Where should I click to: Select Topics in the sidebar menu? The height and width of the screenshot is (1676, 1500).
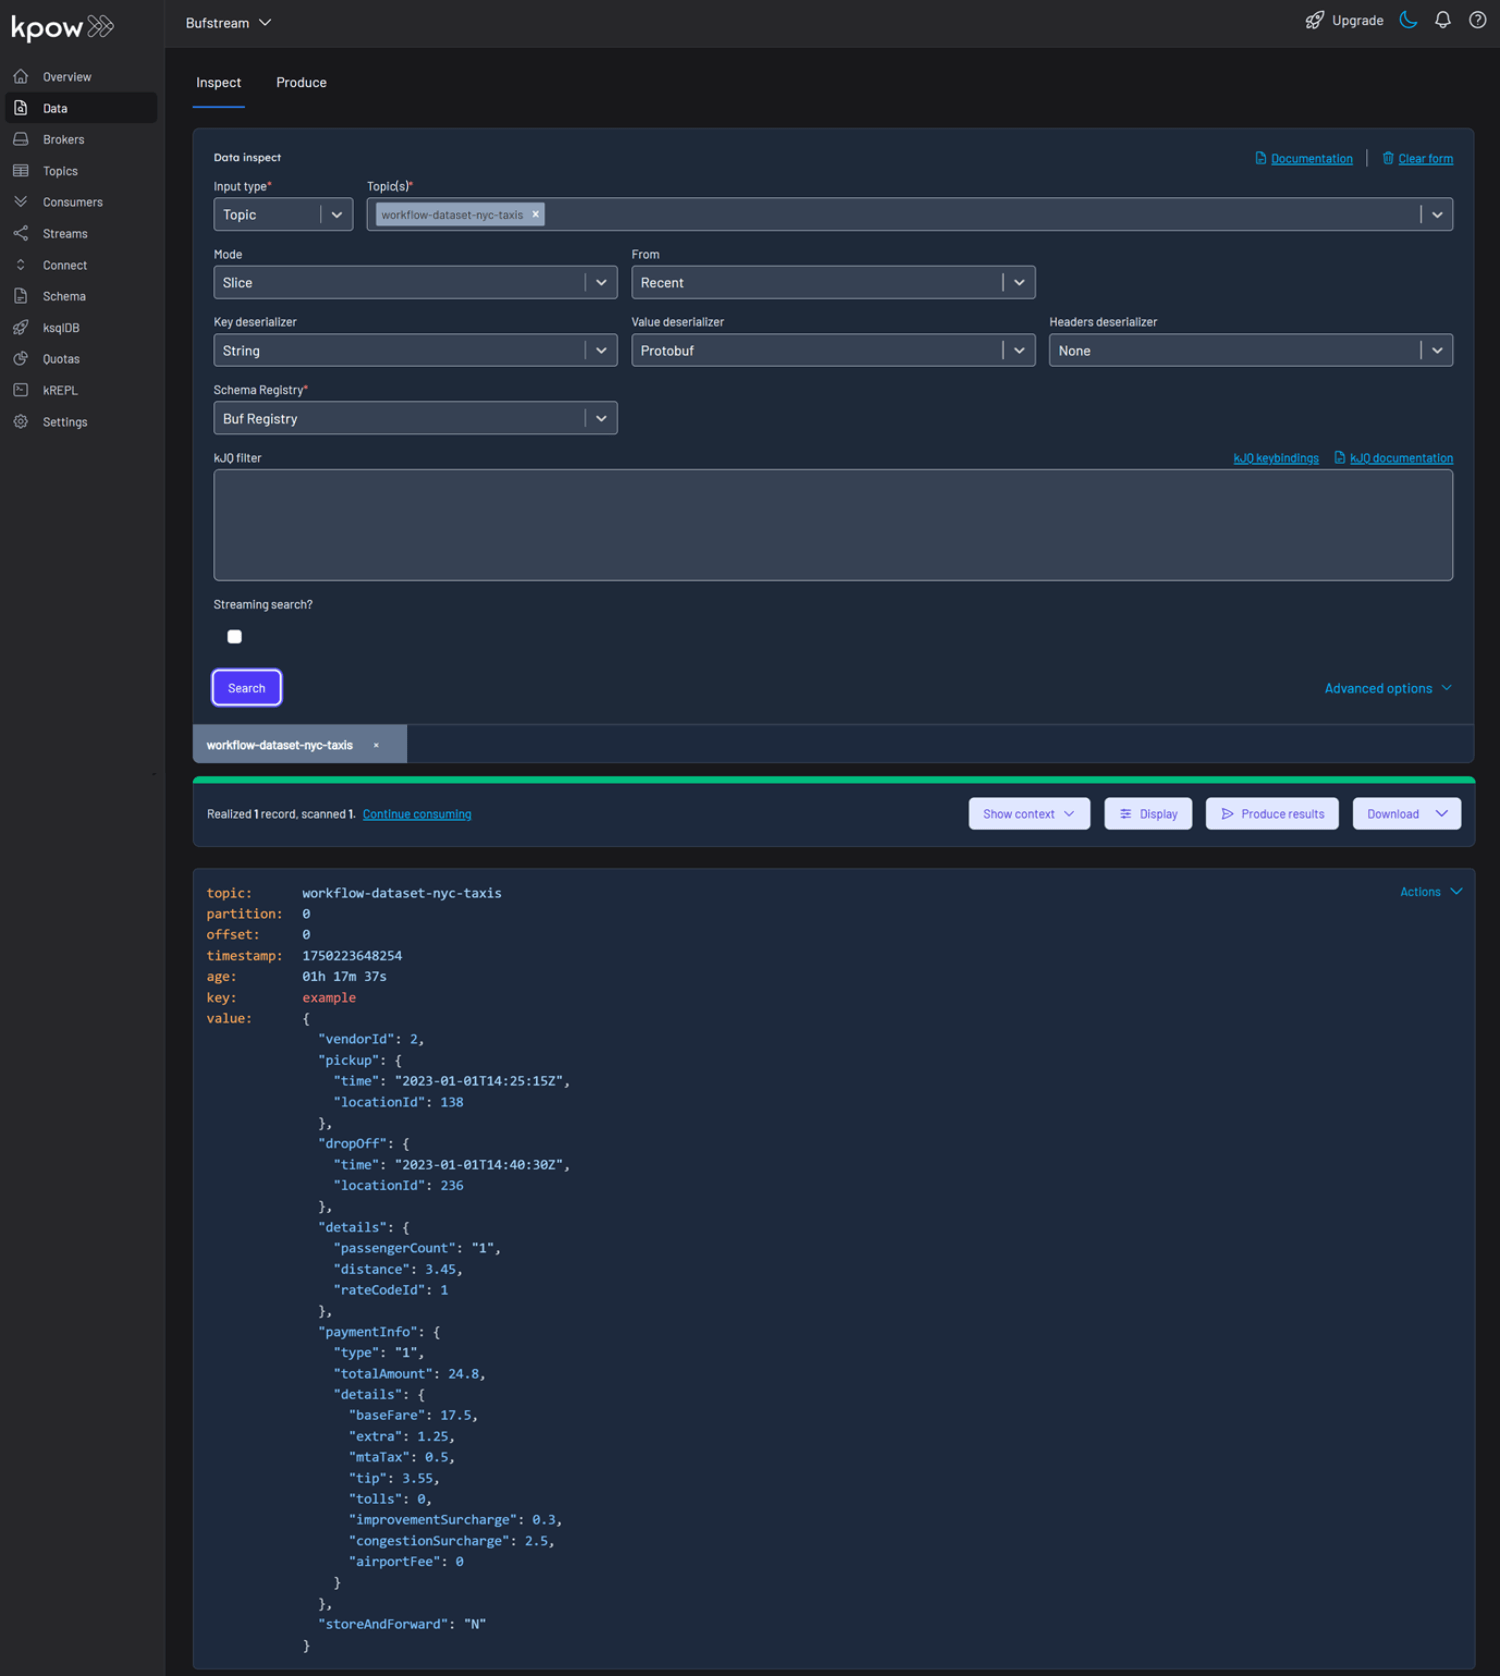click(x=60, y=171)
